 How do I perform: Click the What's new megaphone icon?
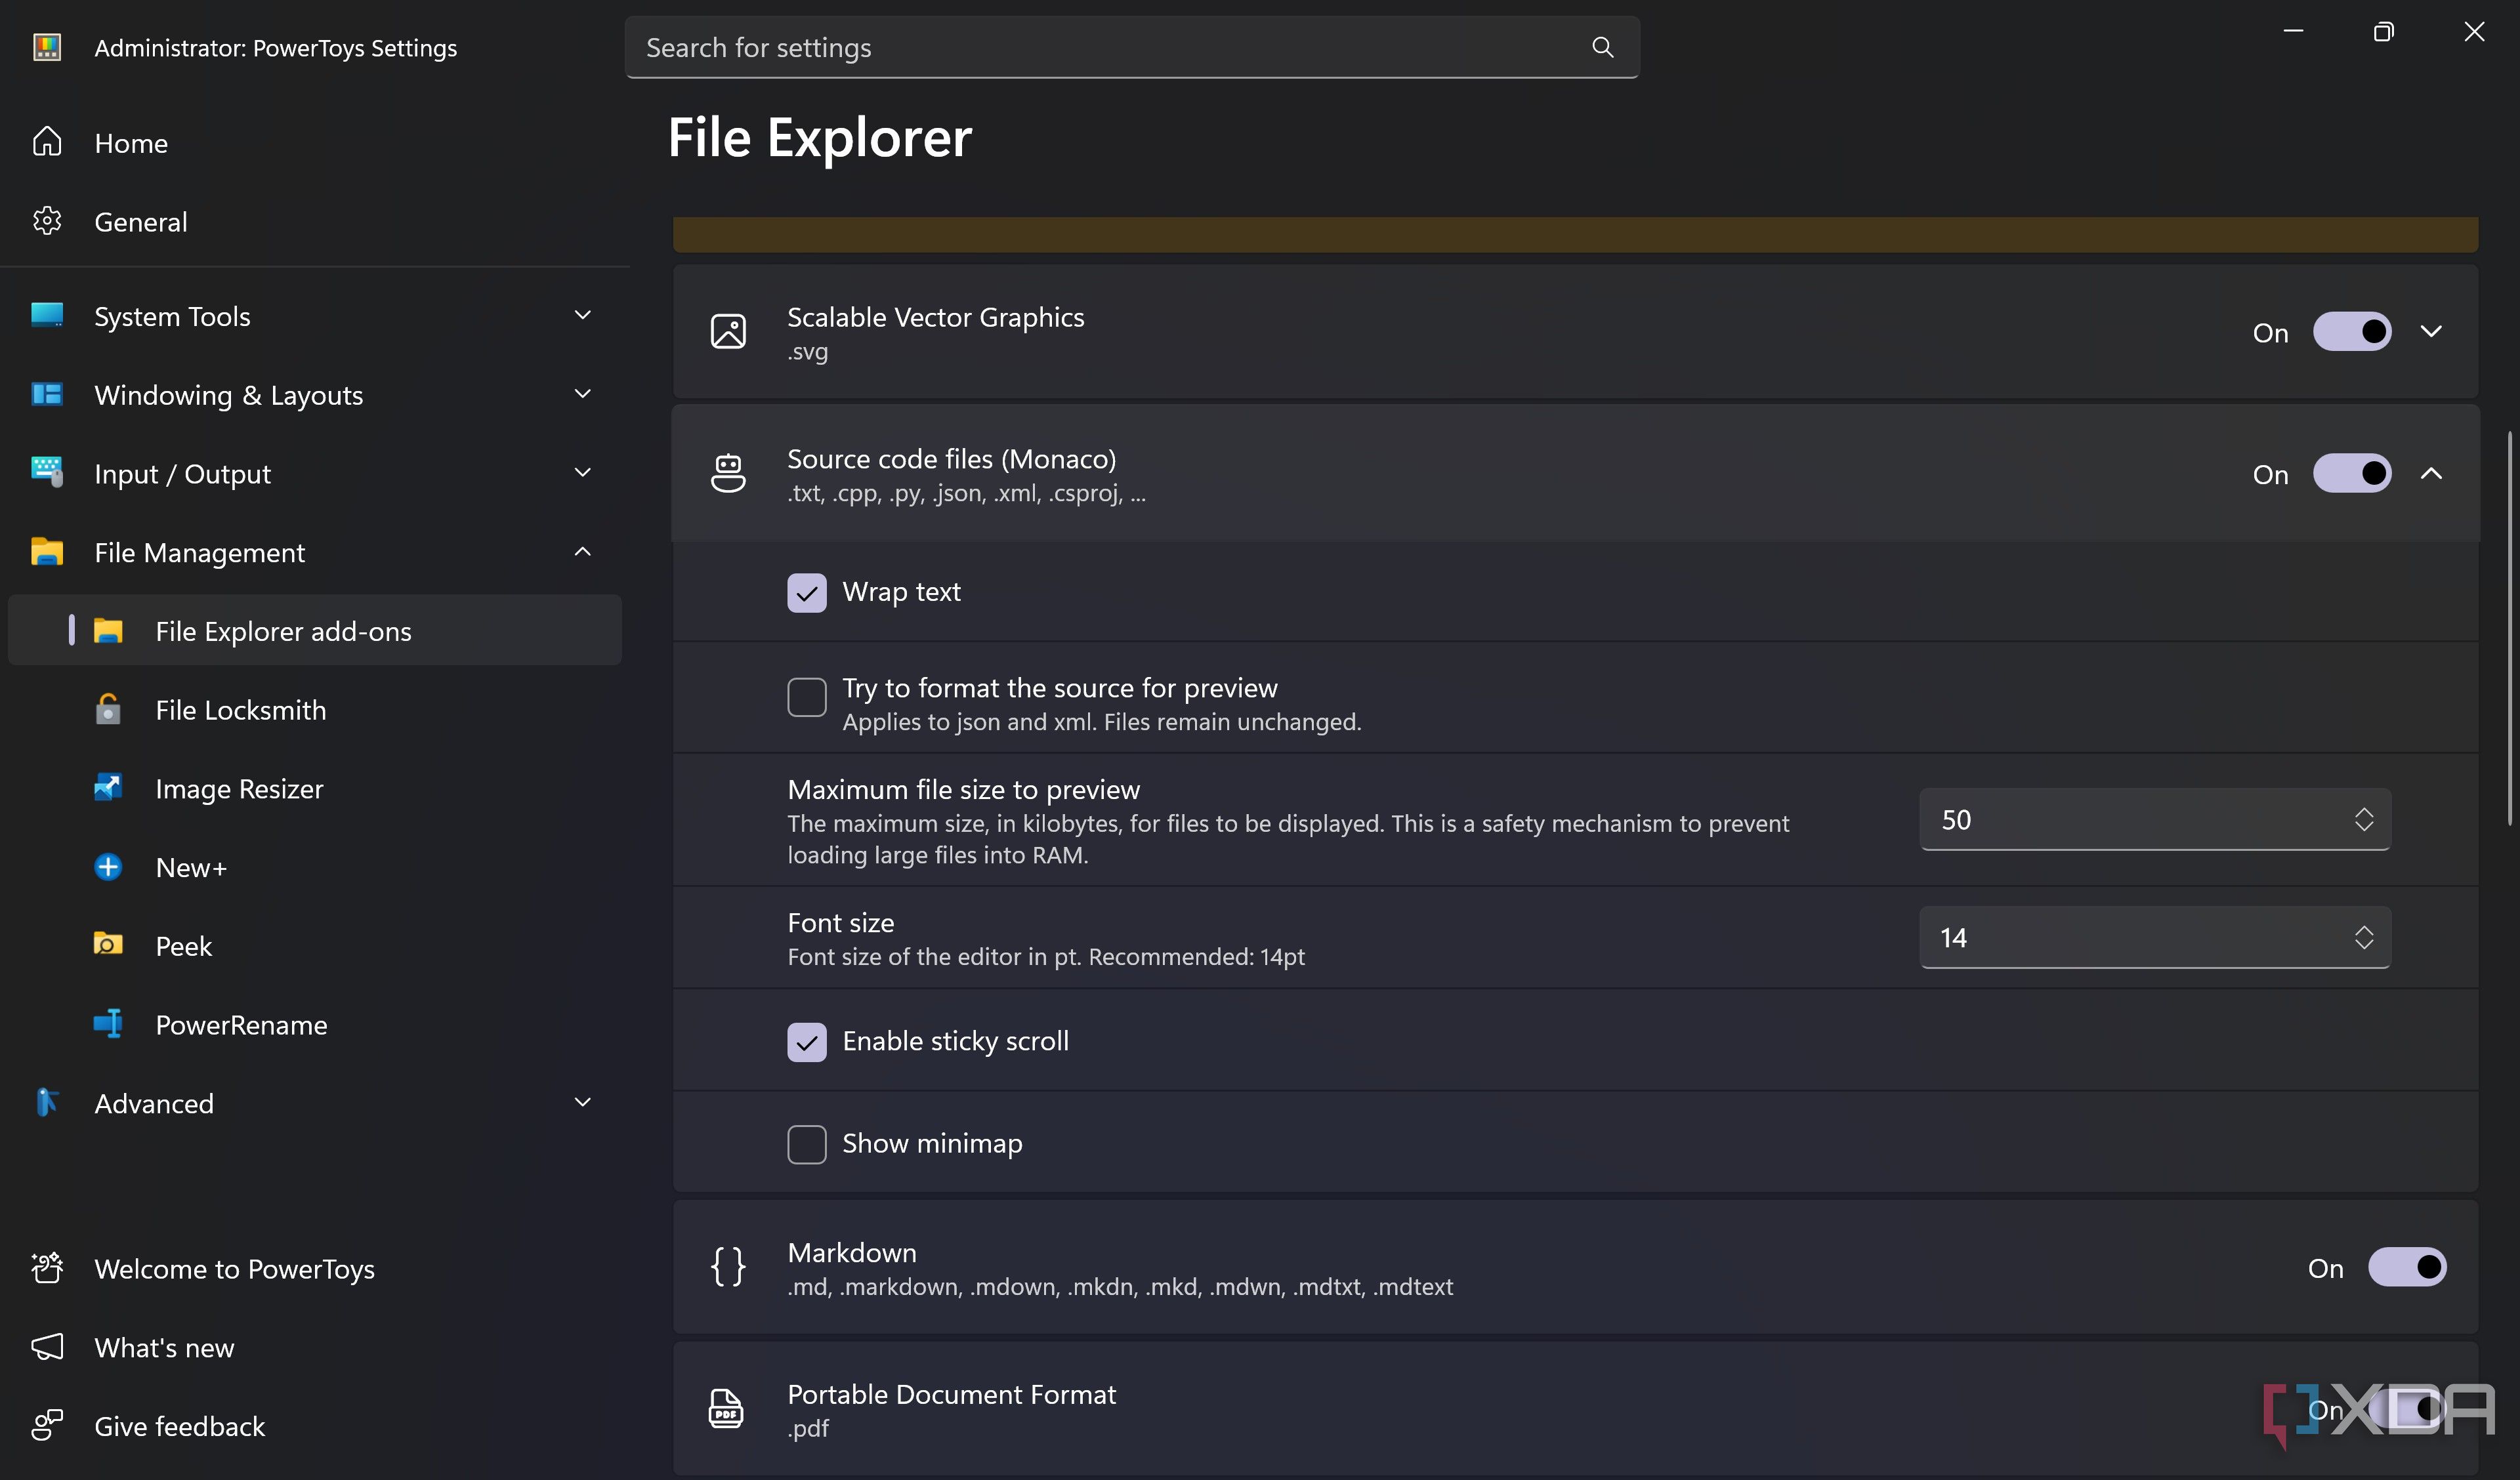[47, 1347]
